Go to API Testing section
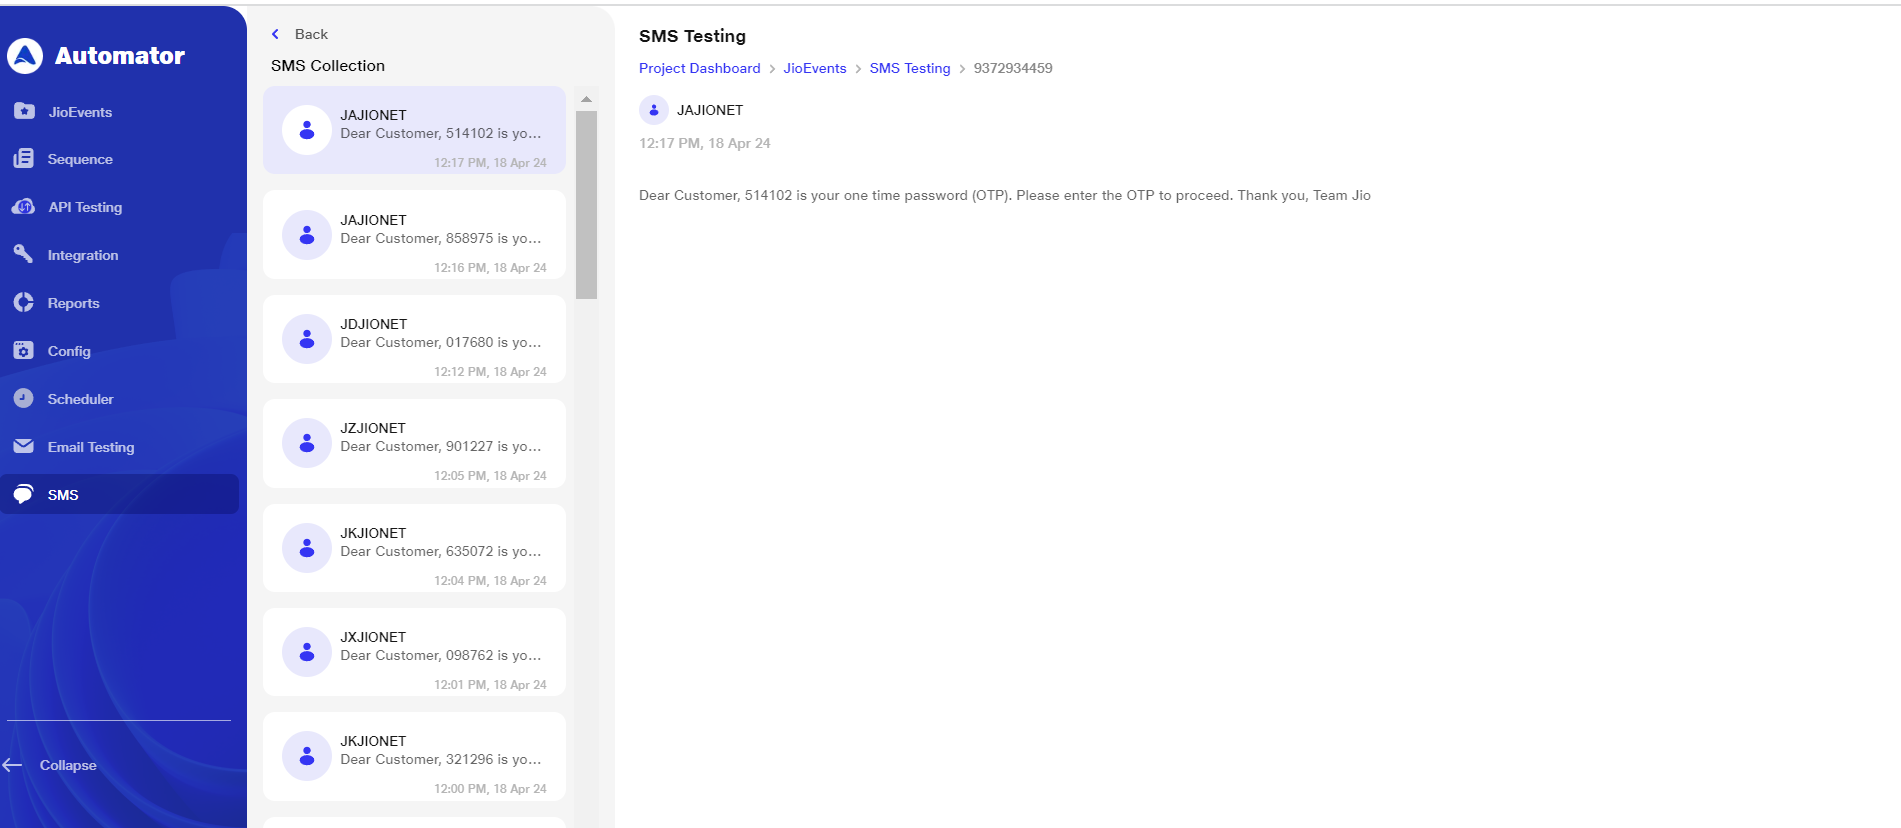Screen dimensions: 1901x828 point(85,207)
